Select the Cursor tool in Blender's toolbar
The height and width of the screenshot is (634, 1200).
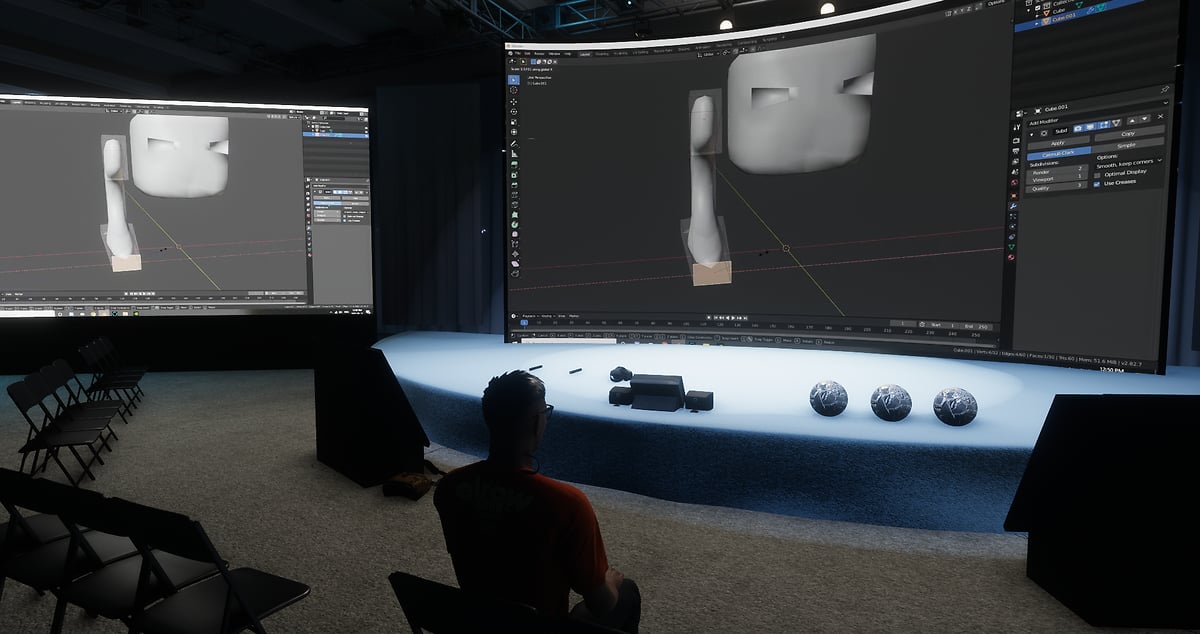pyautogui.click(x=514, y=90)
